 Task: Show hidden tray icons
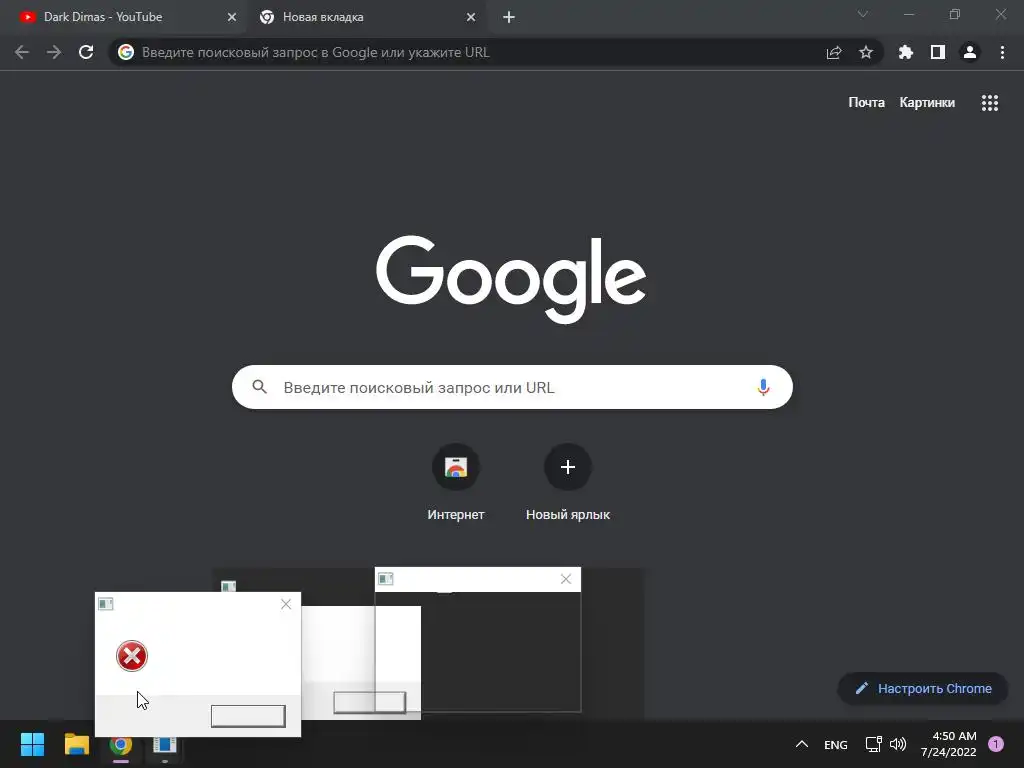click(x=802, y=744)
